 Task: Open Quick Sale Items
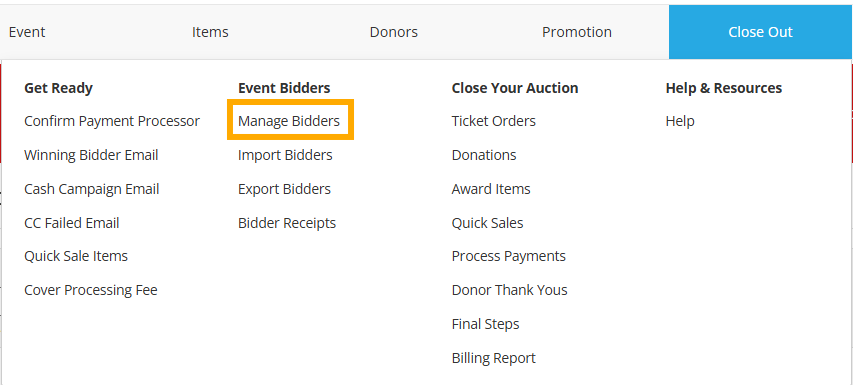(x=76, y=256)
